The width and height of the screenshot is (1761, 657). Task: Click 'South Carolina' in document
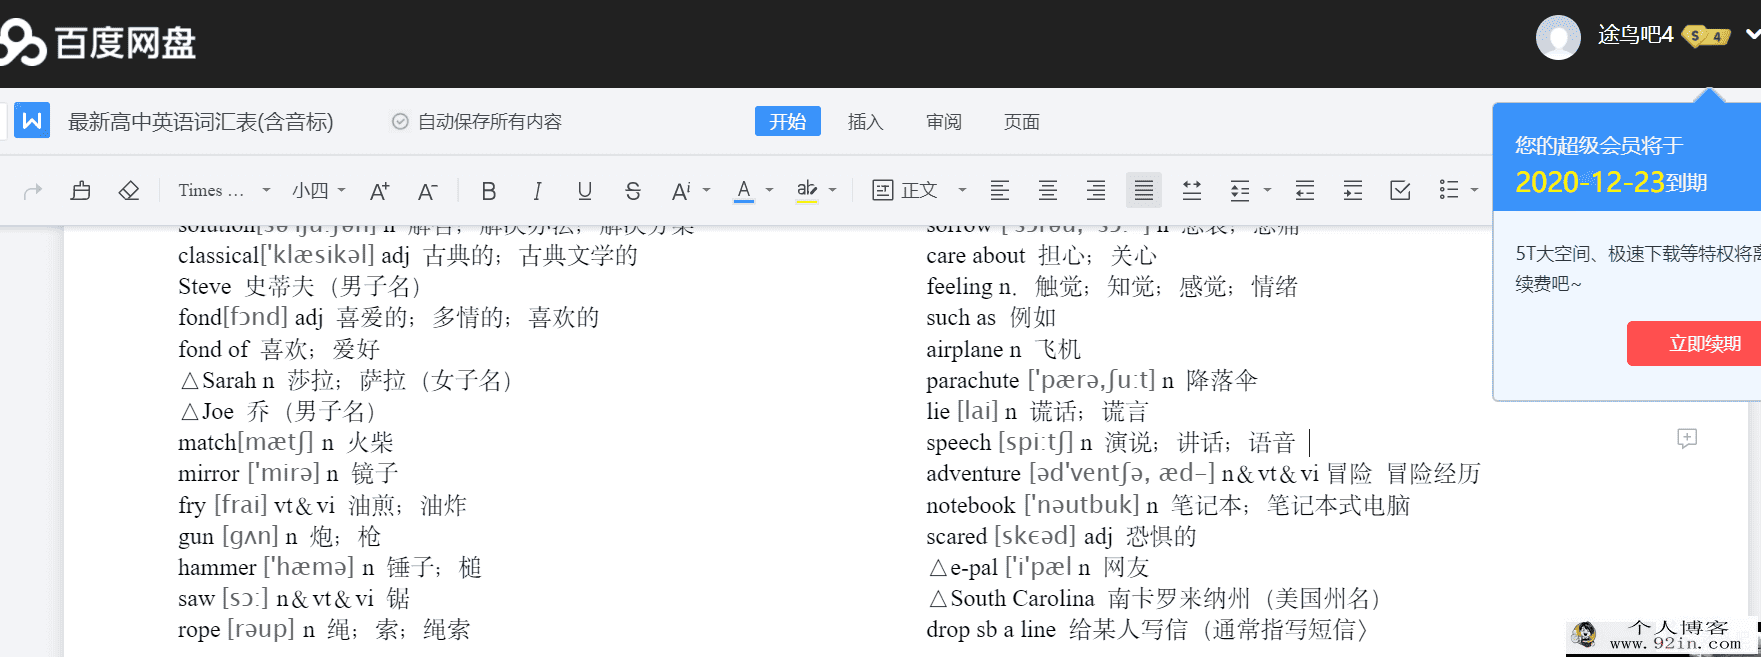point(1022,599)
